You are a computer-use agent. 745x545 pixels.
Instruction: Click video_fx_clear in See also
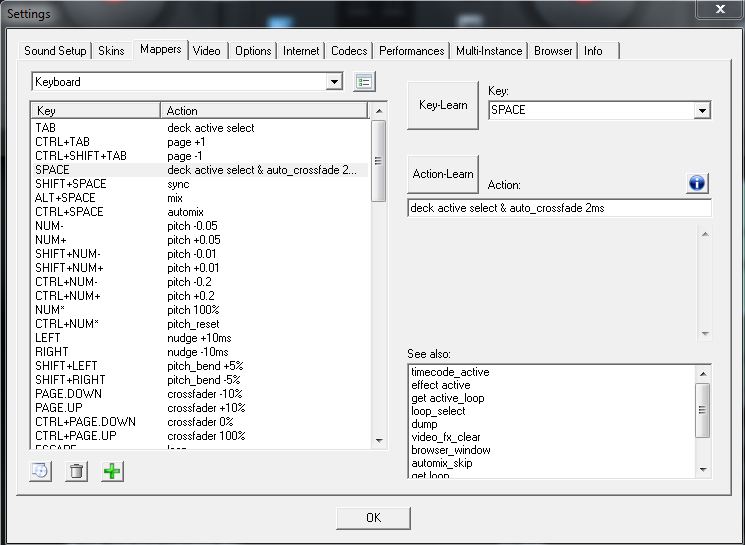coord(446,437)
